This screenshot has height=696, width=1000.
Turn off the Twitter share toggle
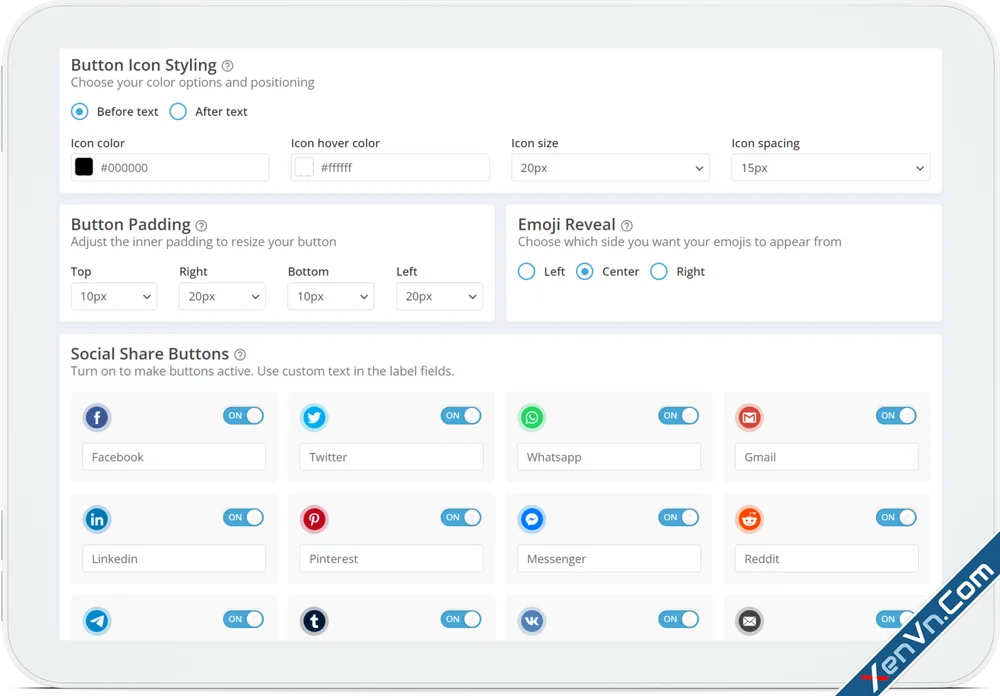coord(460,416)
